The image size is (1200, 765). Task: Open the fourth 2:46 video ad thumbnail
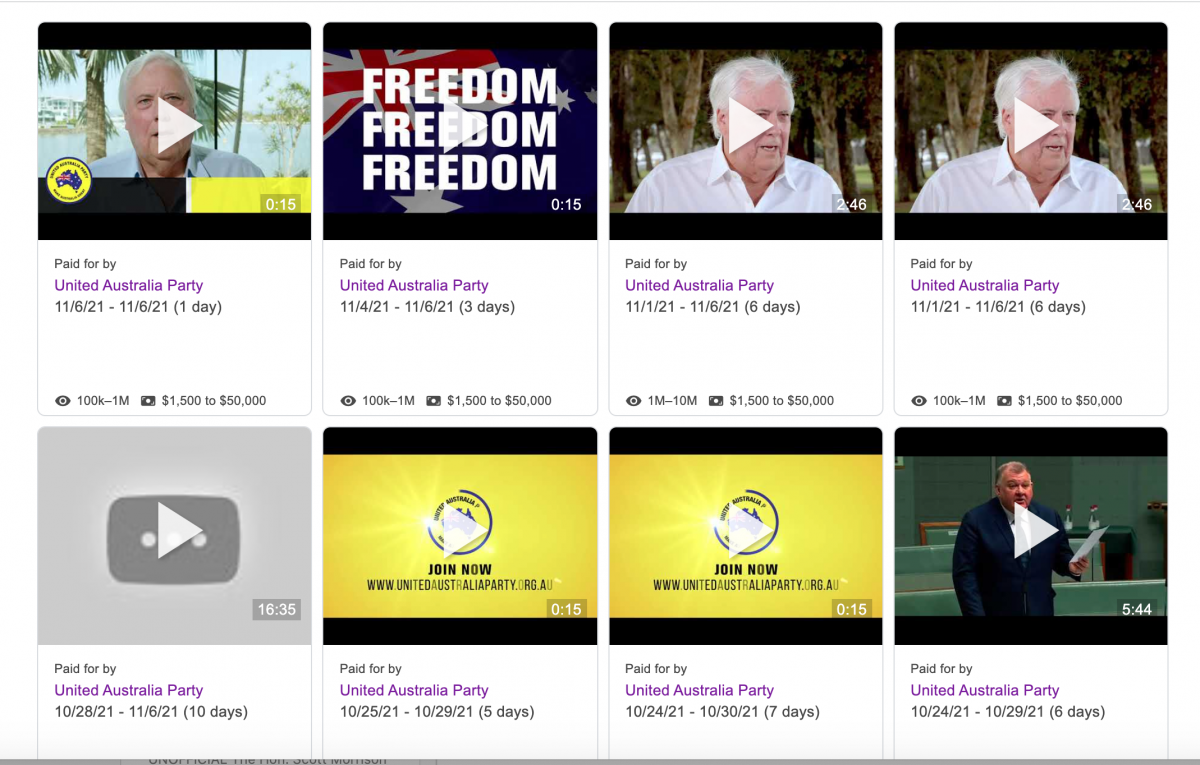(x=1031, y=131)
